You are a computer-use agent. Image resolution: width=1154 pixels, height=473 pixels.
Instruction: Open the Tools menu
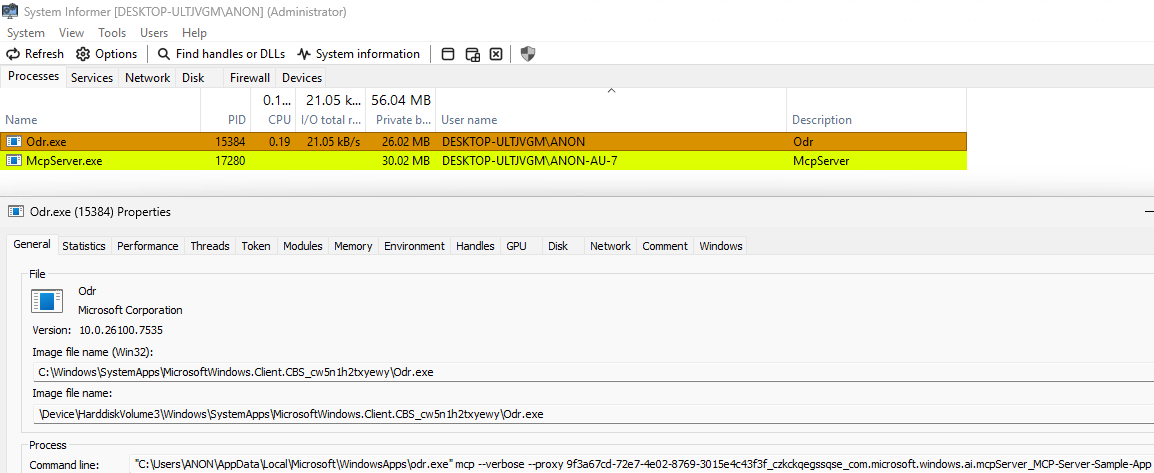[112, 32]
